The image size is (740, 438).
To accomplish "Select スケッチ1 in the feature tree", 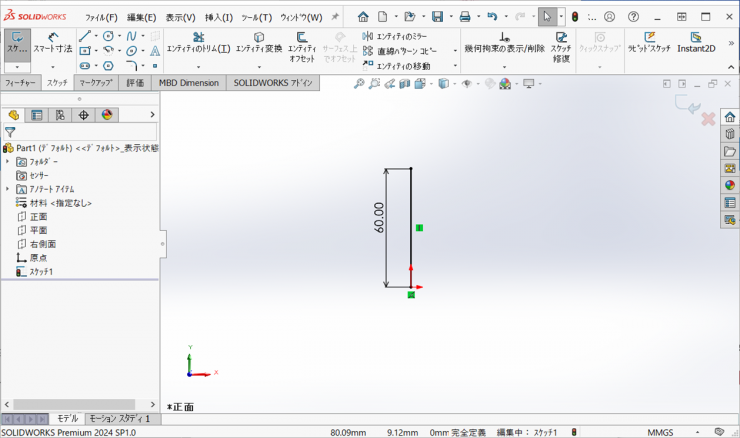I will [41, 271].
